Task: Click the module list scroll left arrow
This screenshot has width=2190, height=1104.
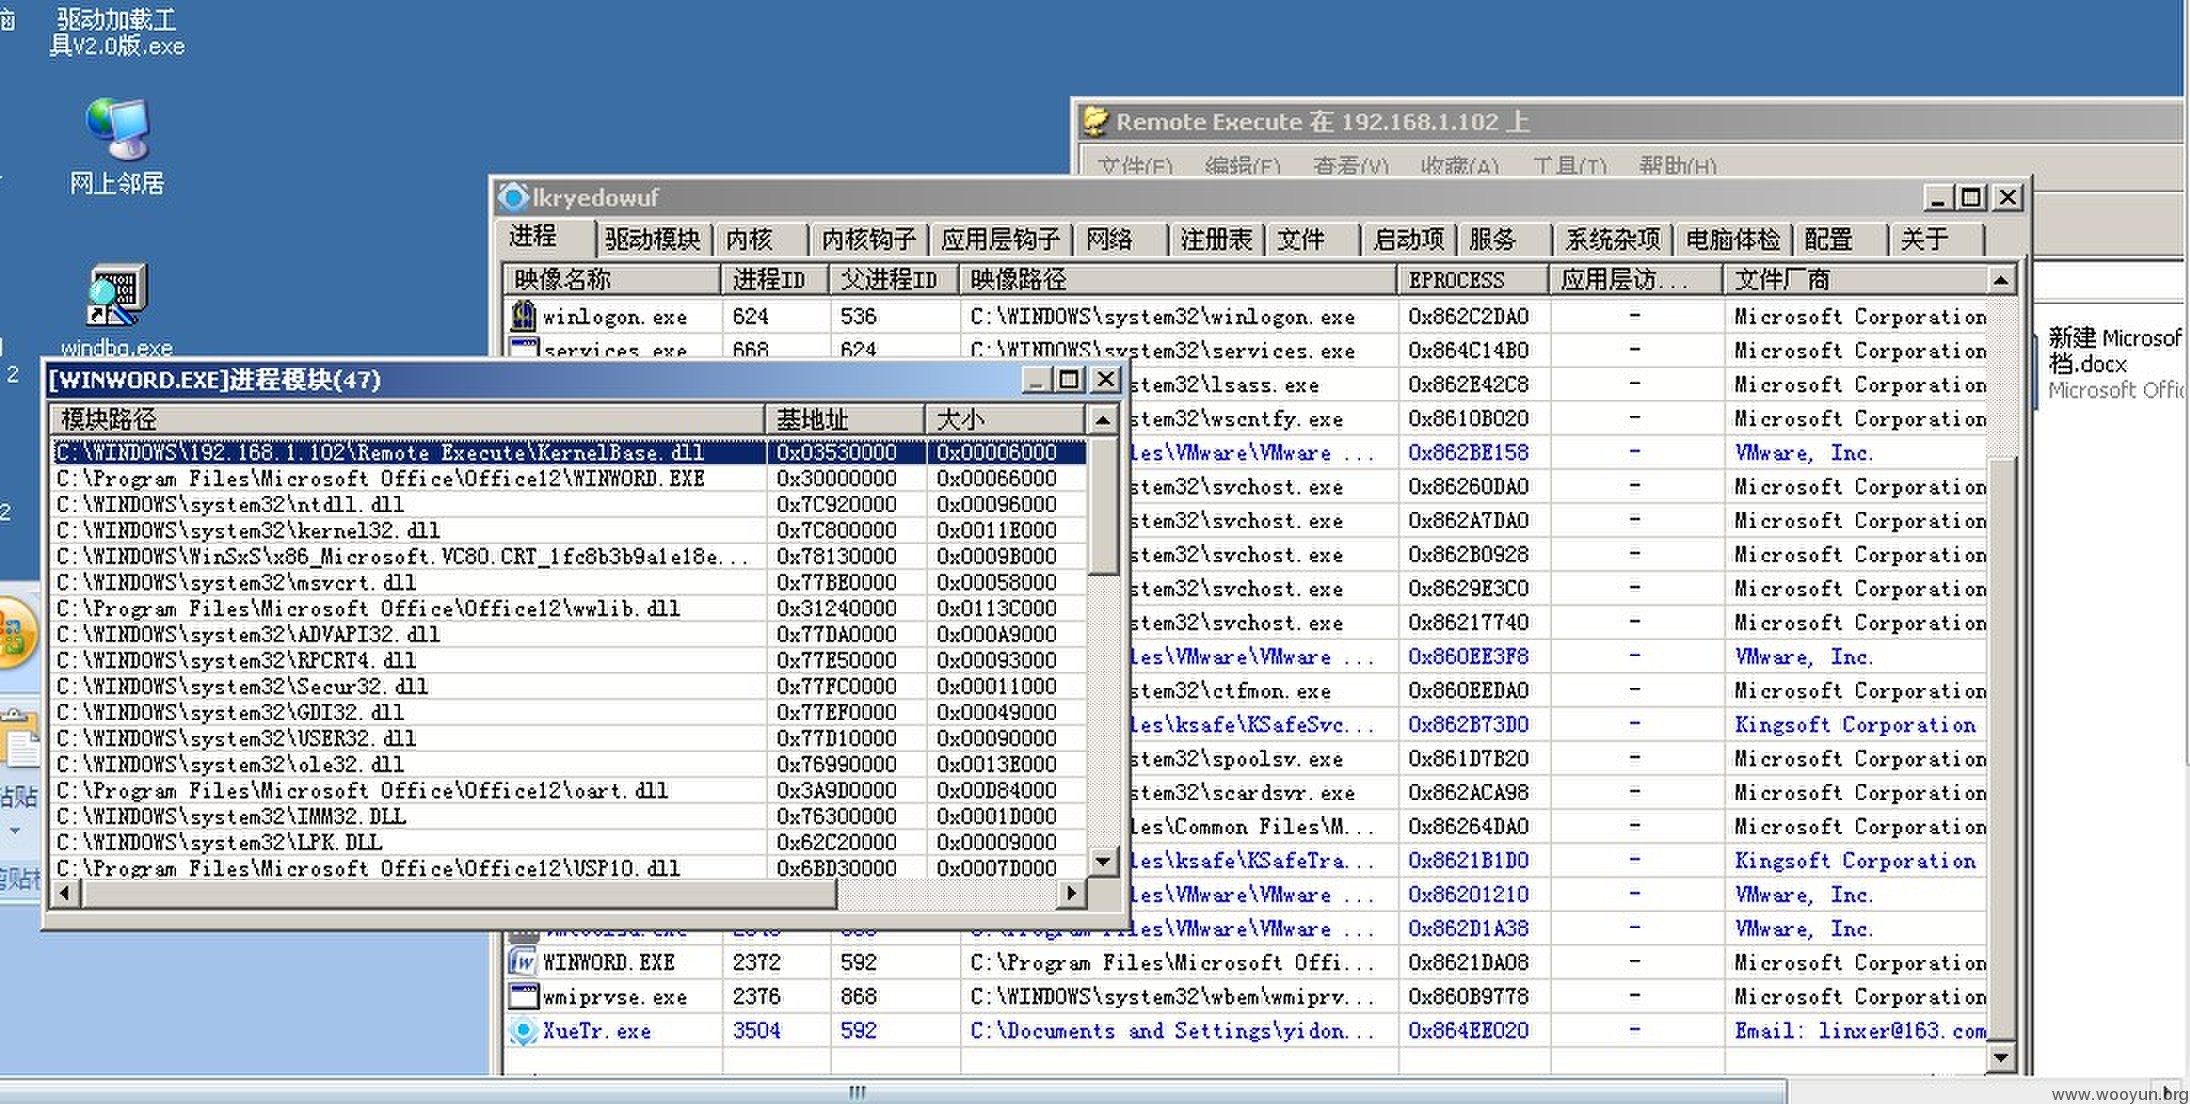Action: tap(65, 893)
